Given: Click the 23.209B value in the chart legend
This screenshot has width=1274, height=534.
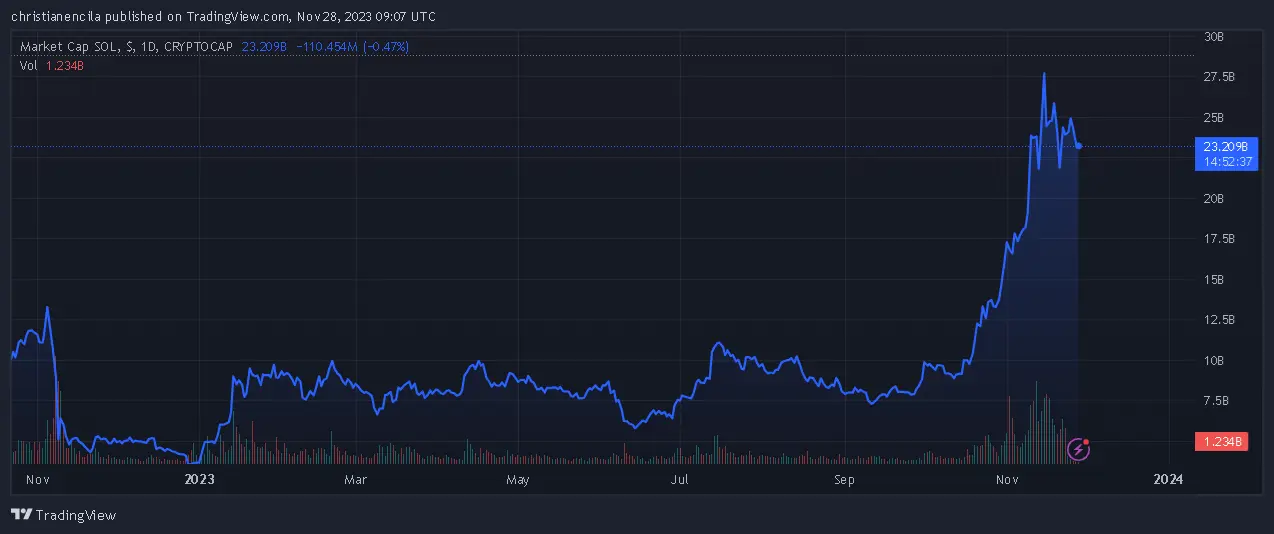Looking at the screenshot, I should (x=264, y=47).
